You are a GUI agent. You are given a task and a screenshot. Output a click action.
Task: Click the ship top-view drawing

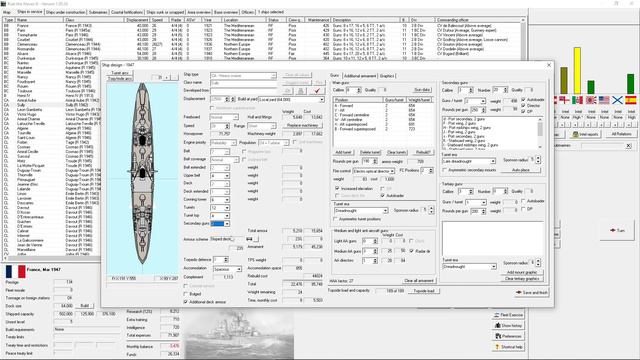click(142, 173)
